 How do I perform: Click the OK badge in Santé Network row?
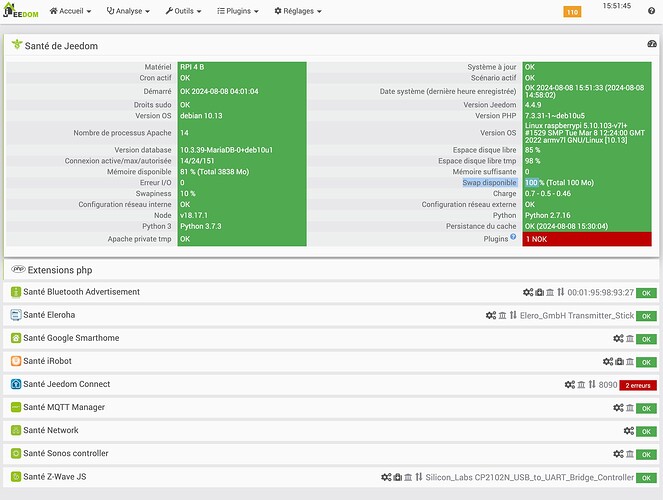pyautogui.click(x=646, y=432)
